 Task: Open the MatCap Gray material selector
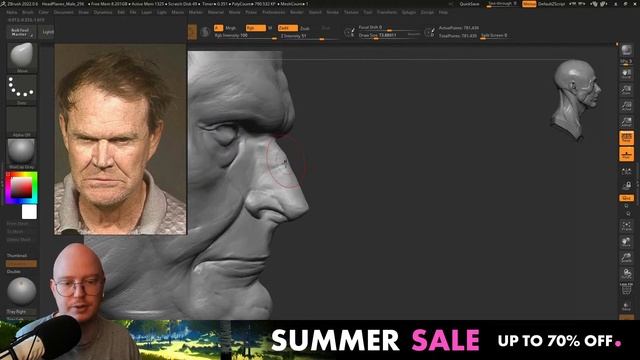[22, 153]
